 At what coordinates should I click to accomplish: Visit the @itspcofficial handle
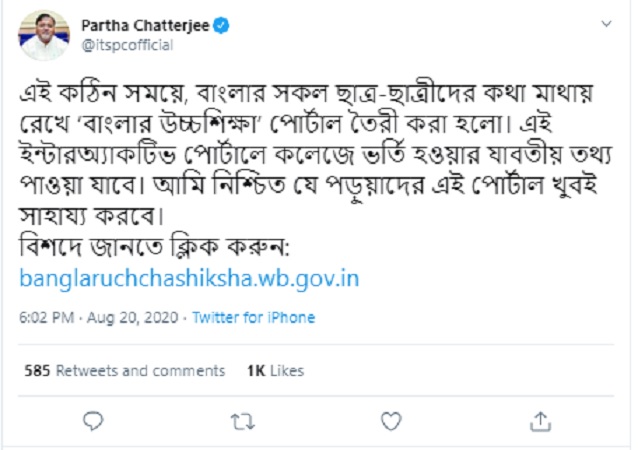point(126,45)
